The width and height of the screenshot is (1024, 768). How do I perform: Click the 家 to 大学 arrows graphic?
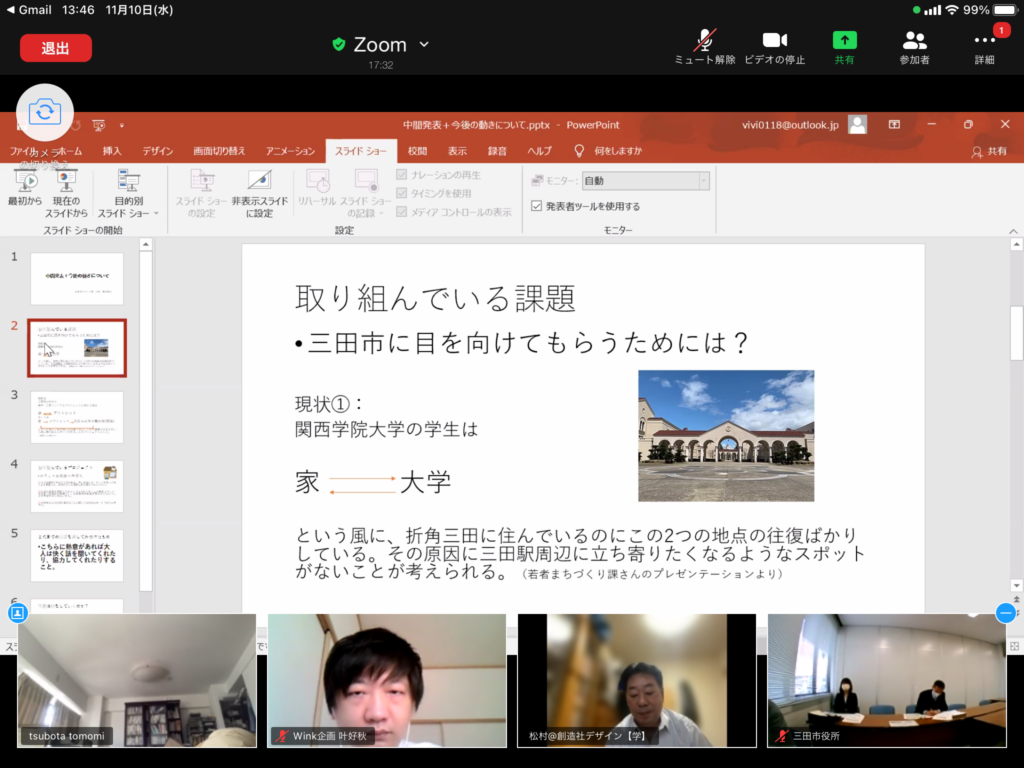coord(362,485)
